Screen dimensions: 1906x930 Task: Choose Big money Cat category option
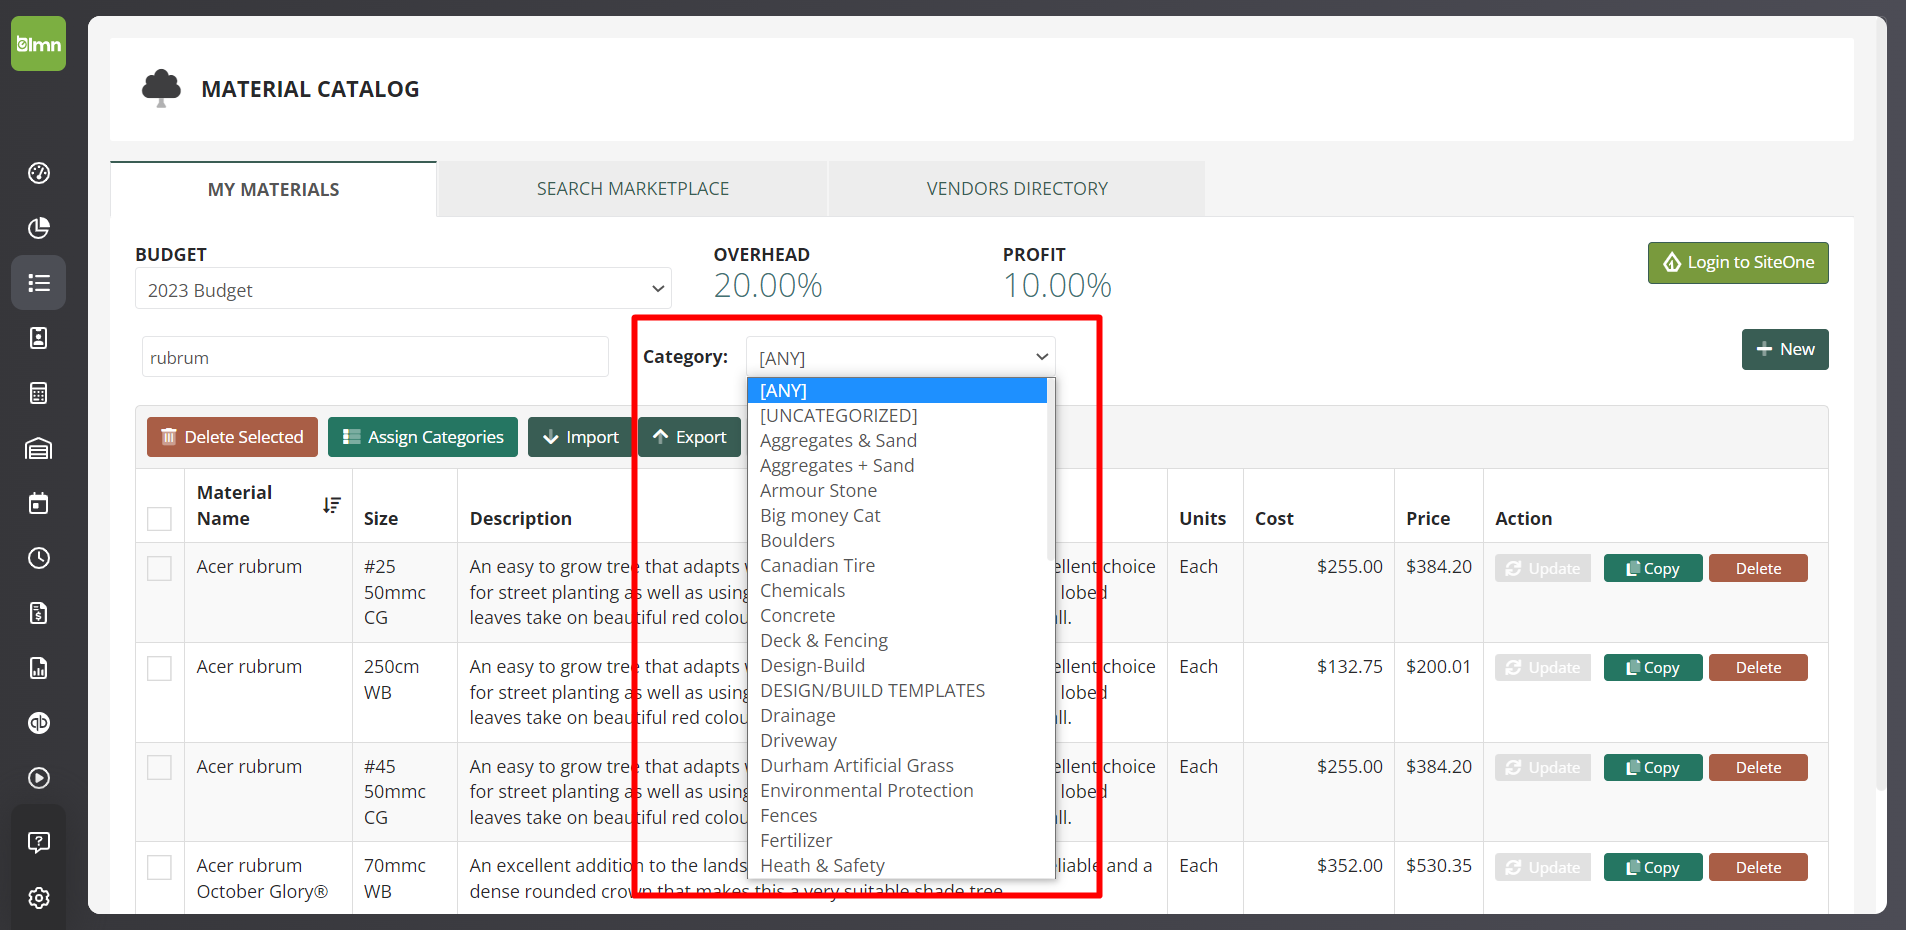coord(897,515)
